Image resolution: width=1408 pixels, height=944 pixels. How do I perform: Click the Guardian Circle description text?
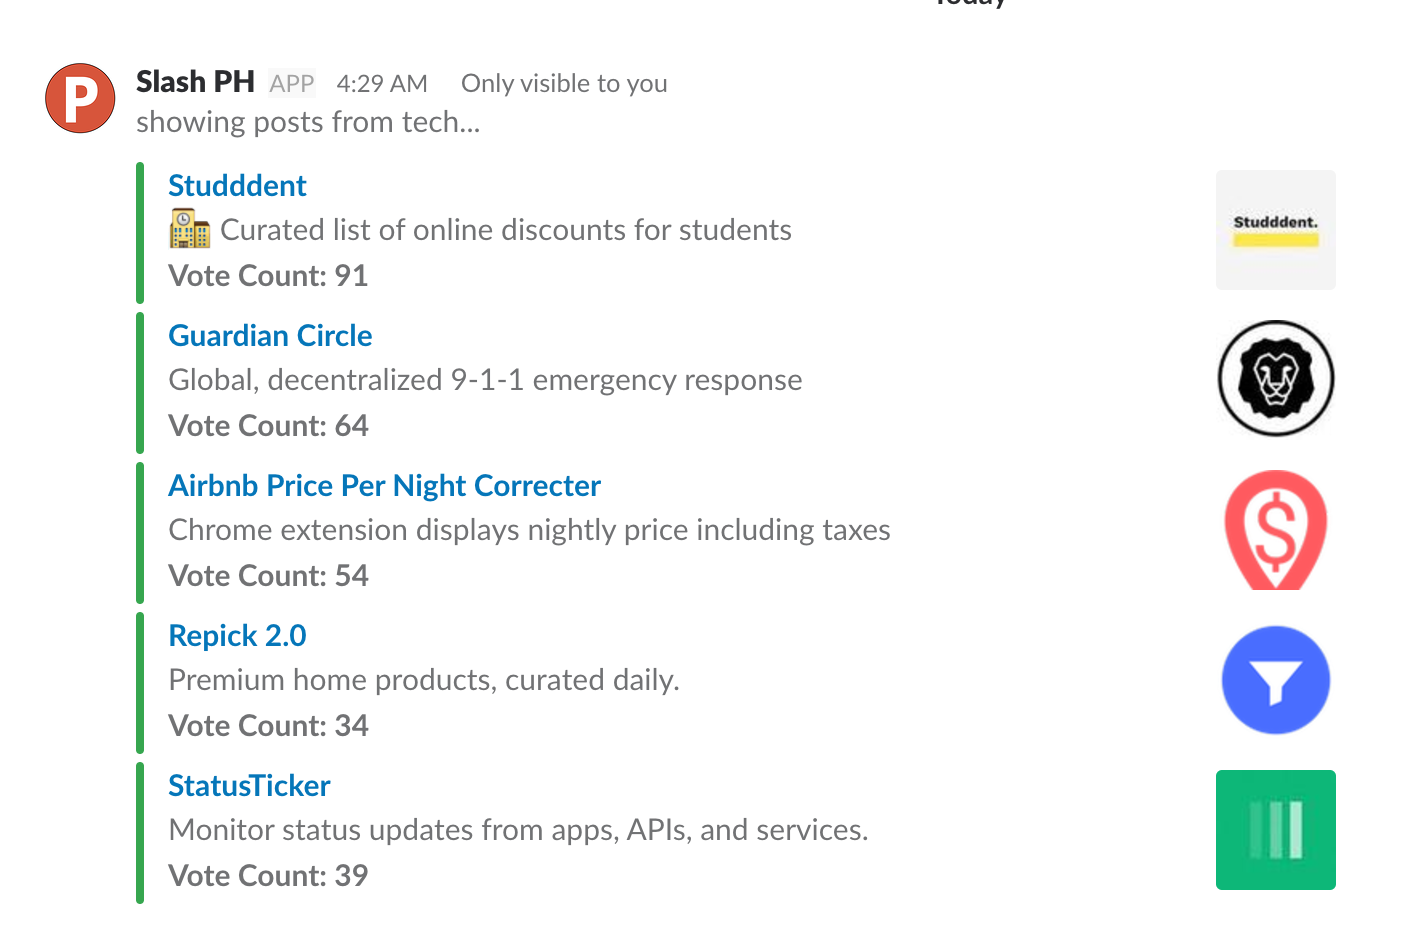(485, 380)
